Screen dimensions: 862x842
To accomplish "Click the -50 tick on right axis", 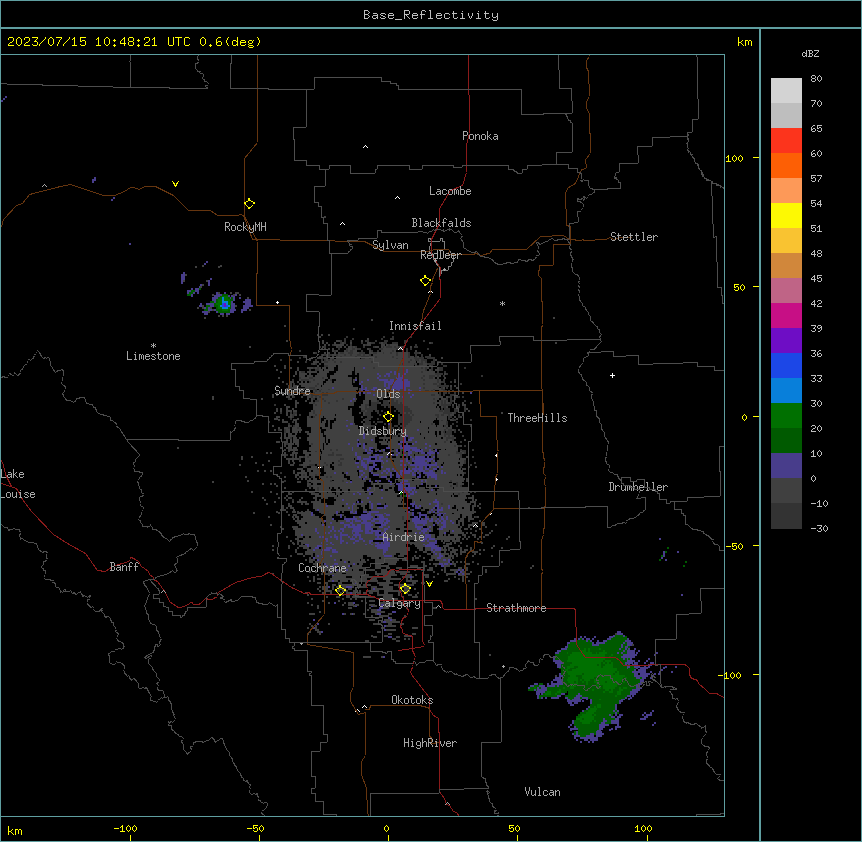I will coord(734,546).
